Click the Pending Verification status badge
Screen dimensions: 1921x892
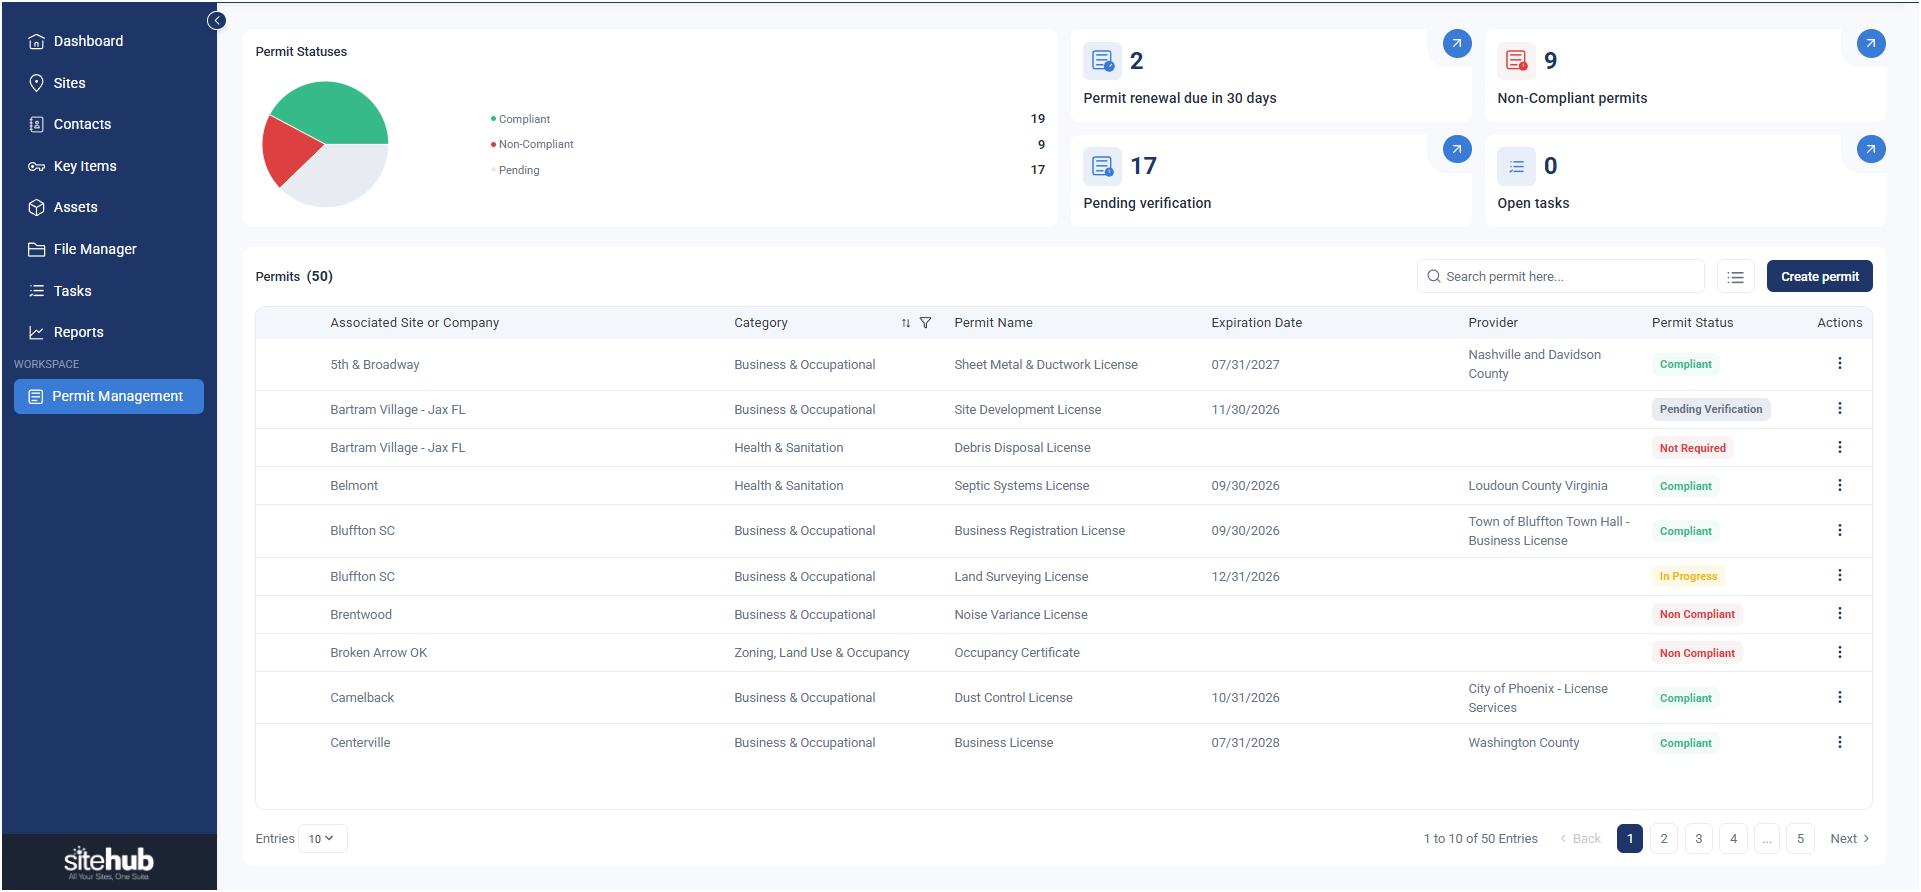(x=1710, y=409)
